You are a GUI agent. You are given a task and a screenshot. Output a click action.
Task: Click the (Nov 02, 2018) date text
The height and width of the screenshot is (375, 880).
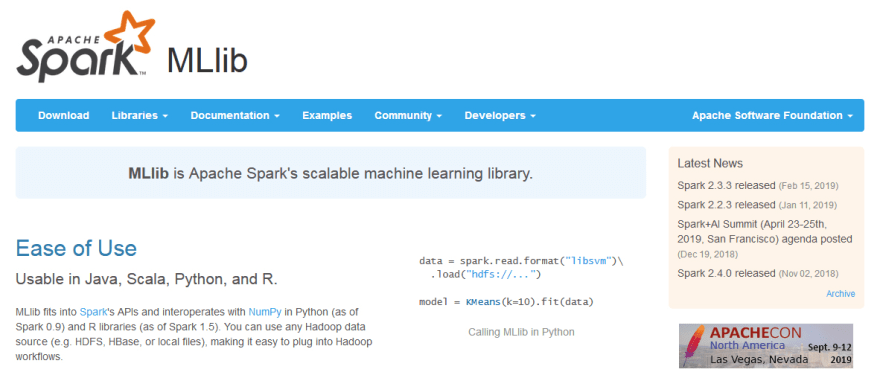pyautogui.click(x=808, y=274)
